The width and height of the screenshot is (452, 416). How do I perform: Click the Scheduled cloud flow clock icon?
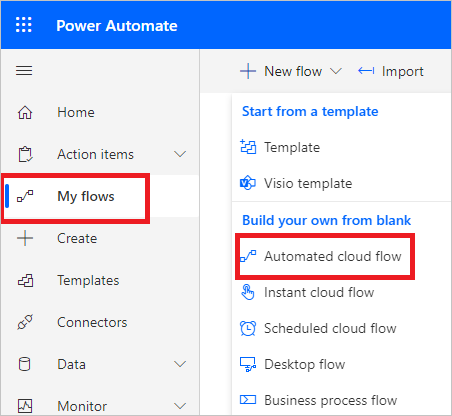[248, 328]
